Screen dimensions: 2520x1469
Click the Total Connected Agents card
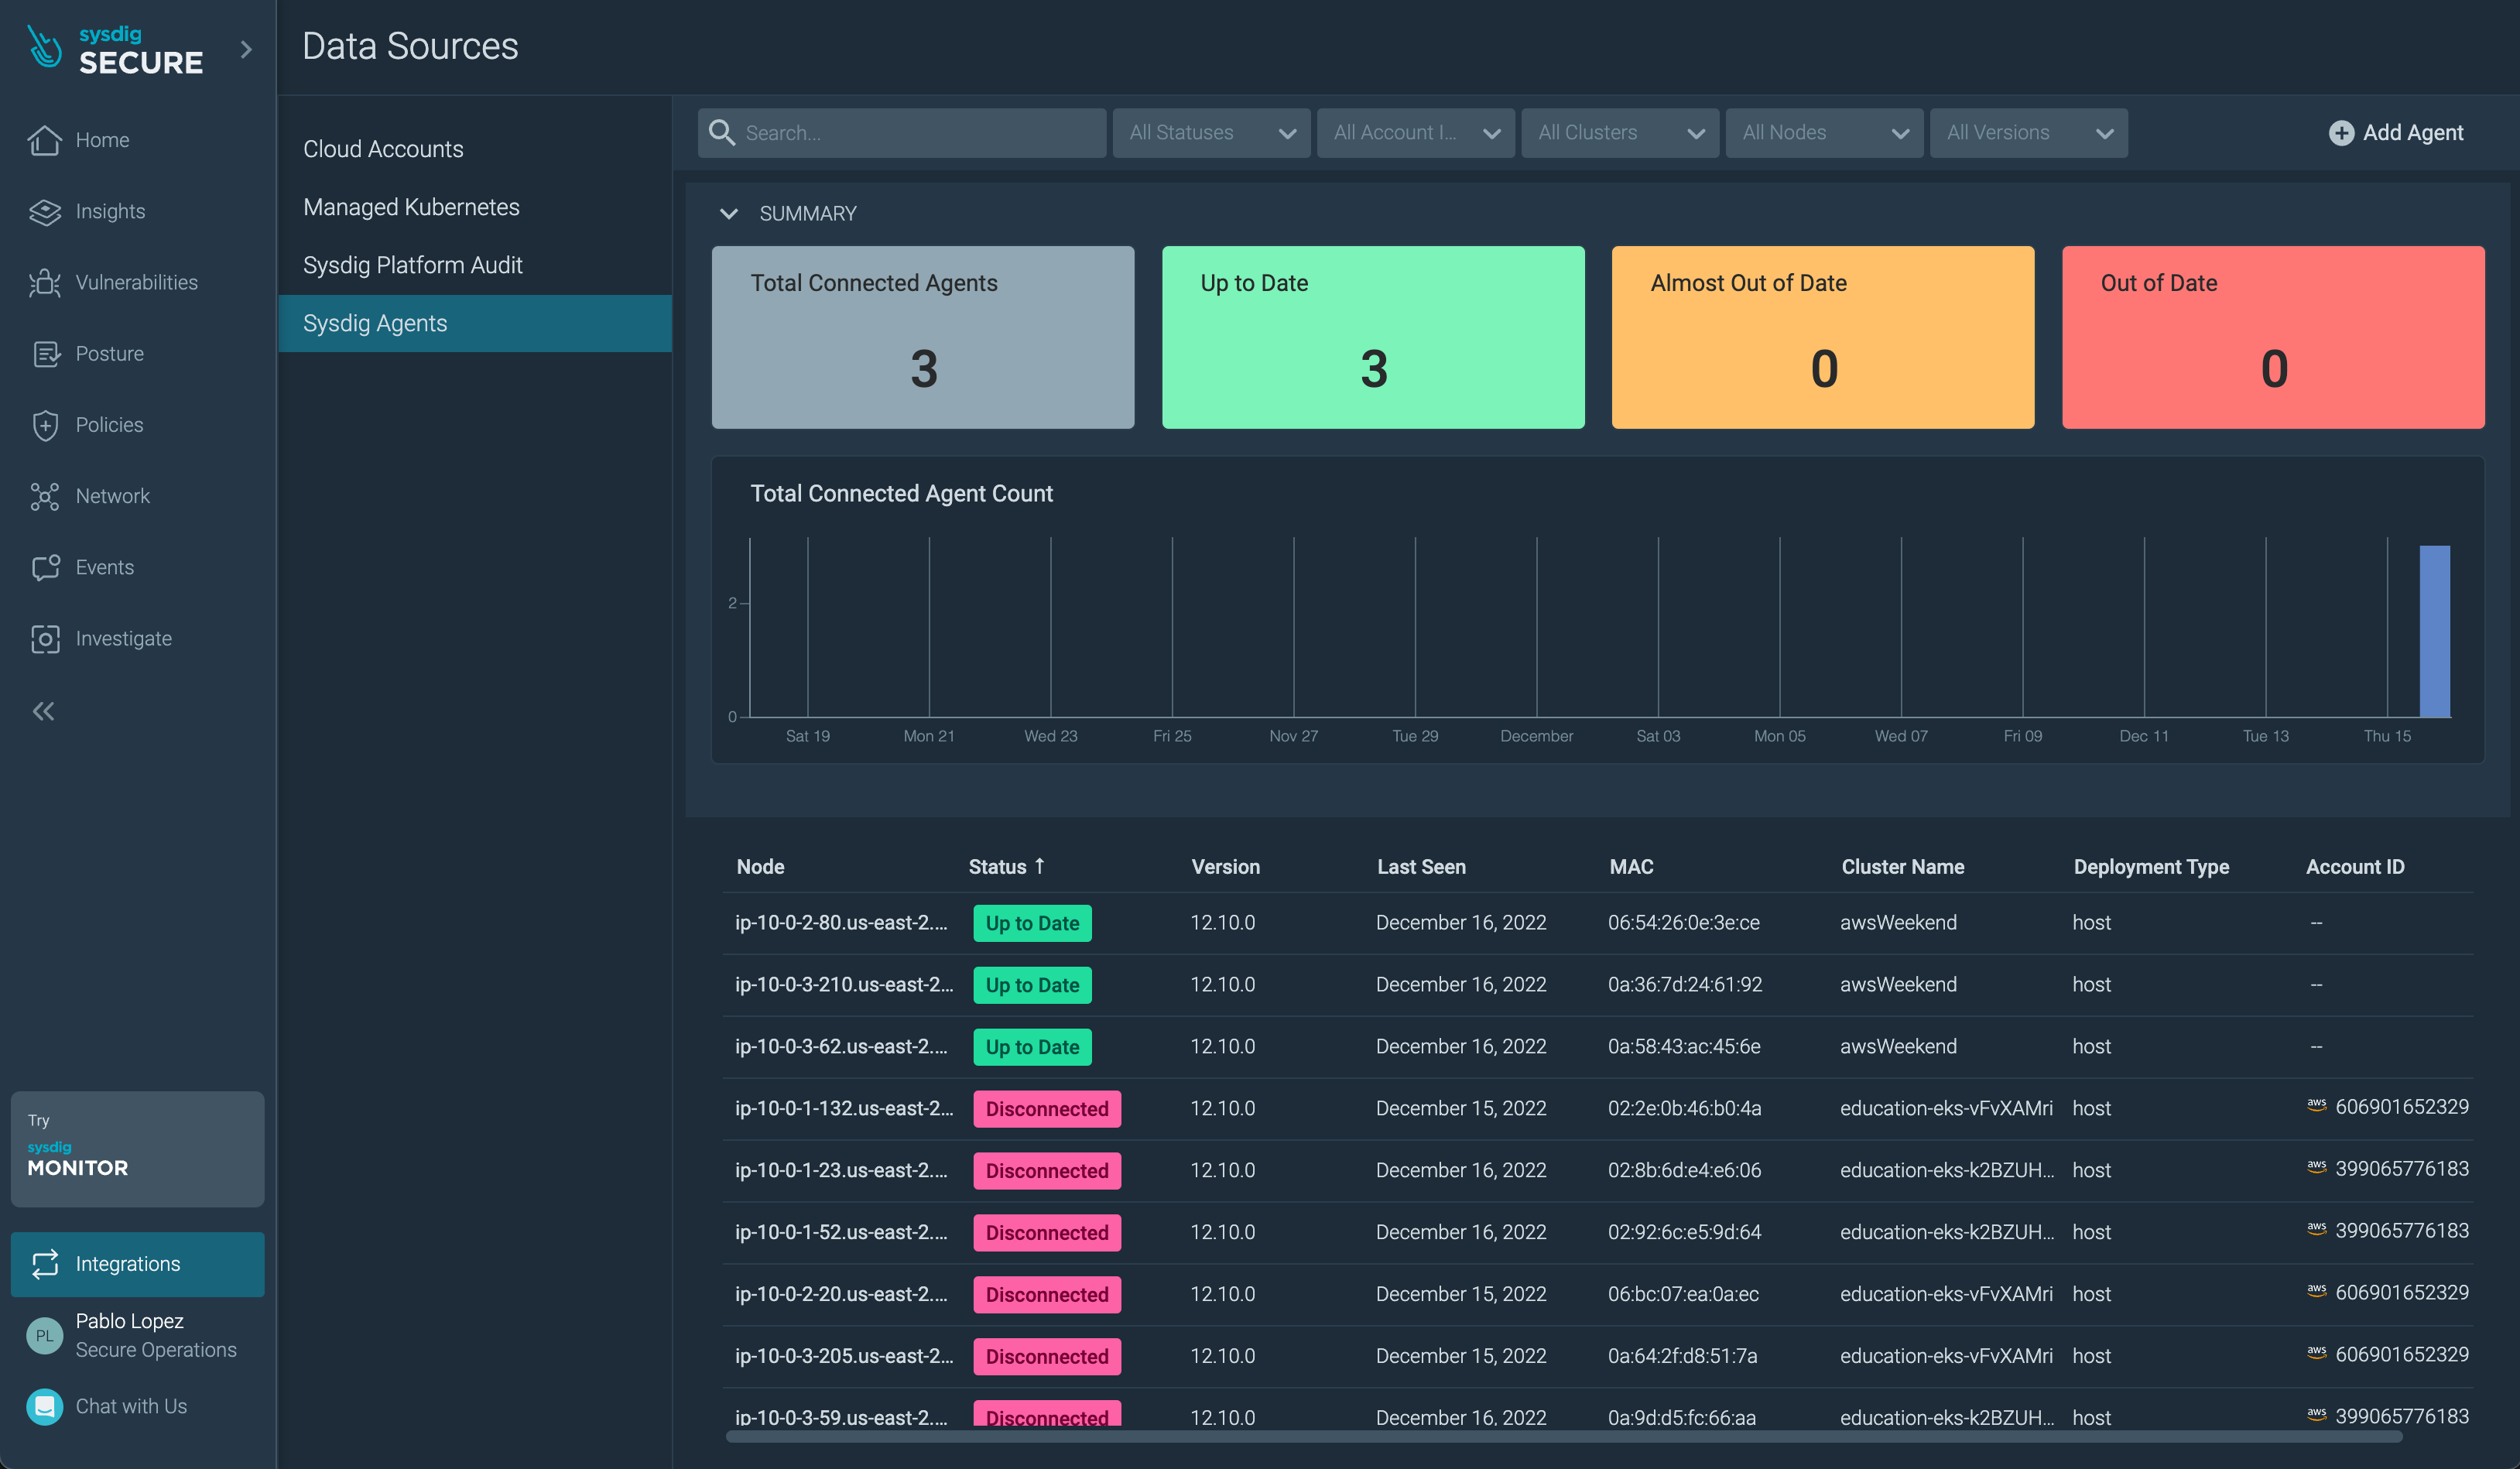pos(922,337)
